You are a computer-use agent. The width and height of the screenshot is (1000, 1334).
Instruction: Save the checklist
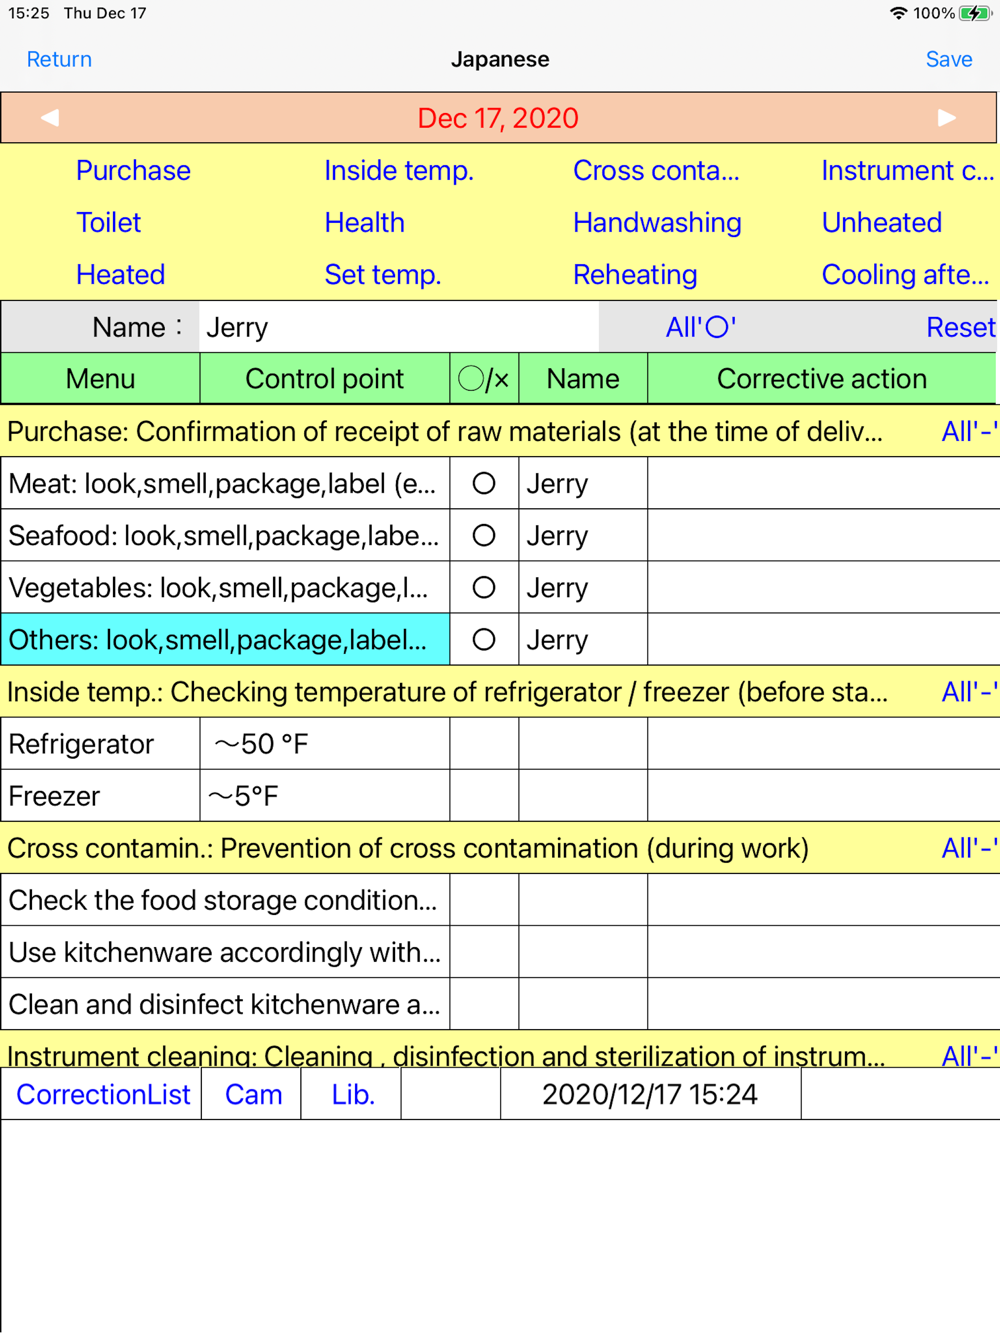point(949,59)
